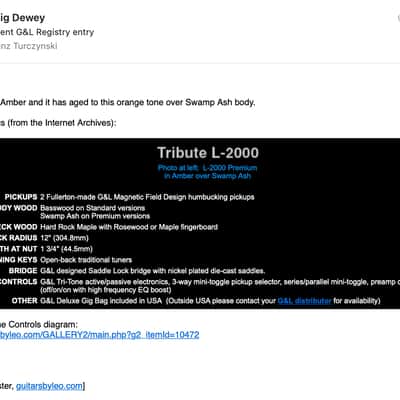Click the Saddle Lock bridge description
The height and width of the screenshot is (400, 400).
pyautogui.click(x=153, y=271)
